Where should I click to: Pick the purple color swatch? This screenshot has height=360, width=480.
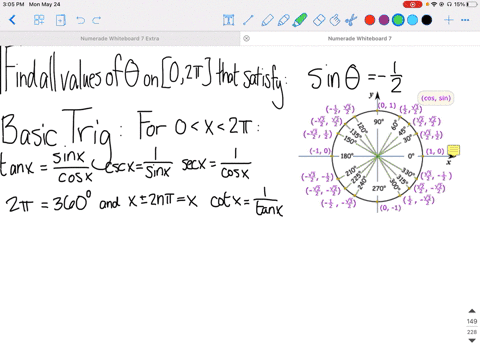point(384,20)
